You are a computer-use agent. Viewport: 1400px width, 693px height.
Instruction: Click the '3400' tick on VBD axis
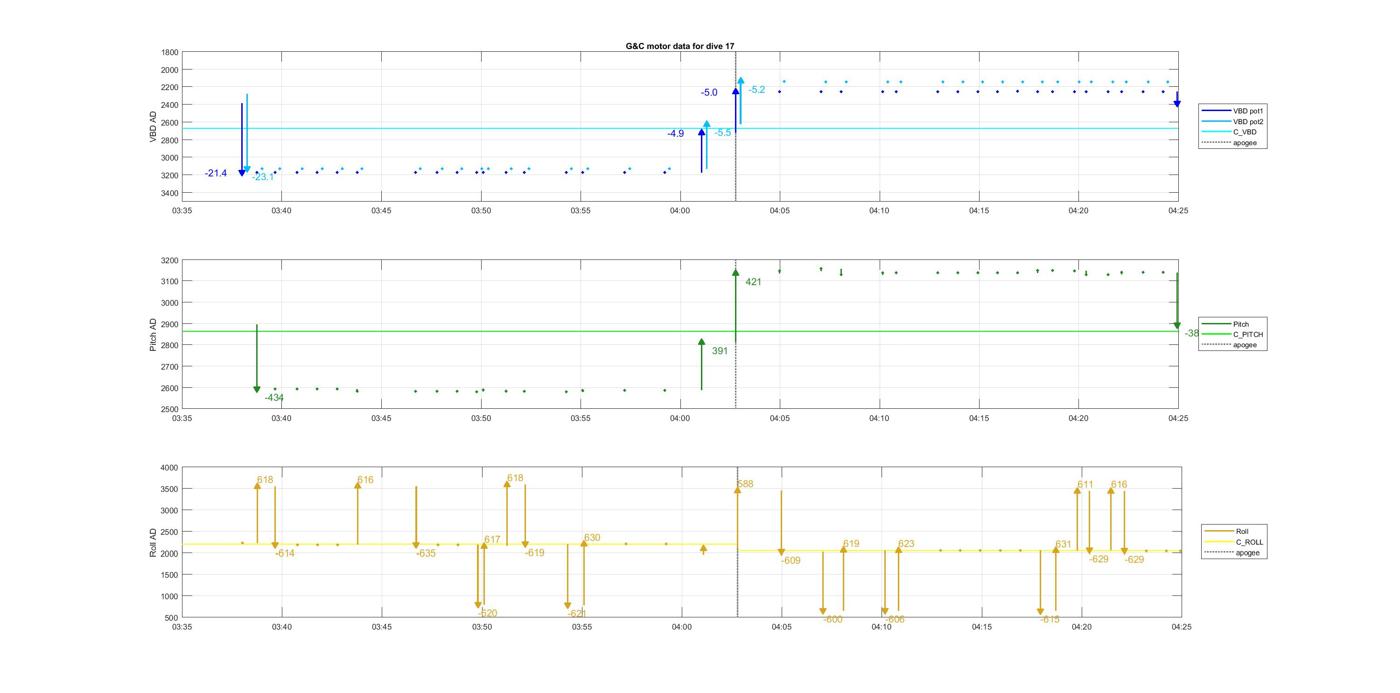[170, 193]
